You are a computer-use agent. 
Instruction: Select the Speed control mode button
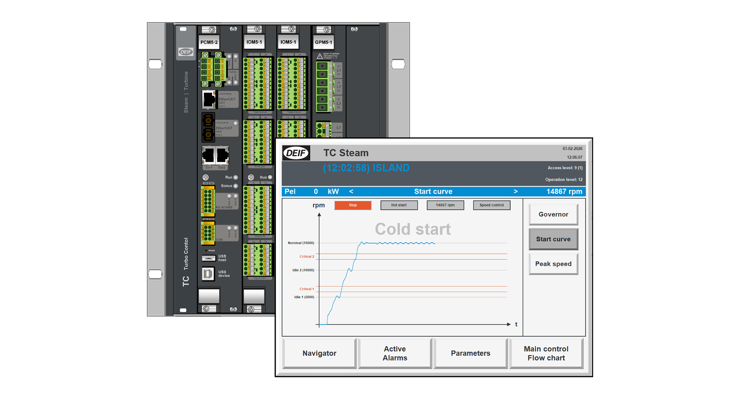(x=491, y=205)
